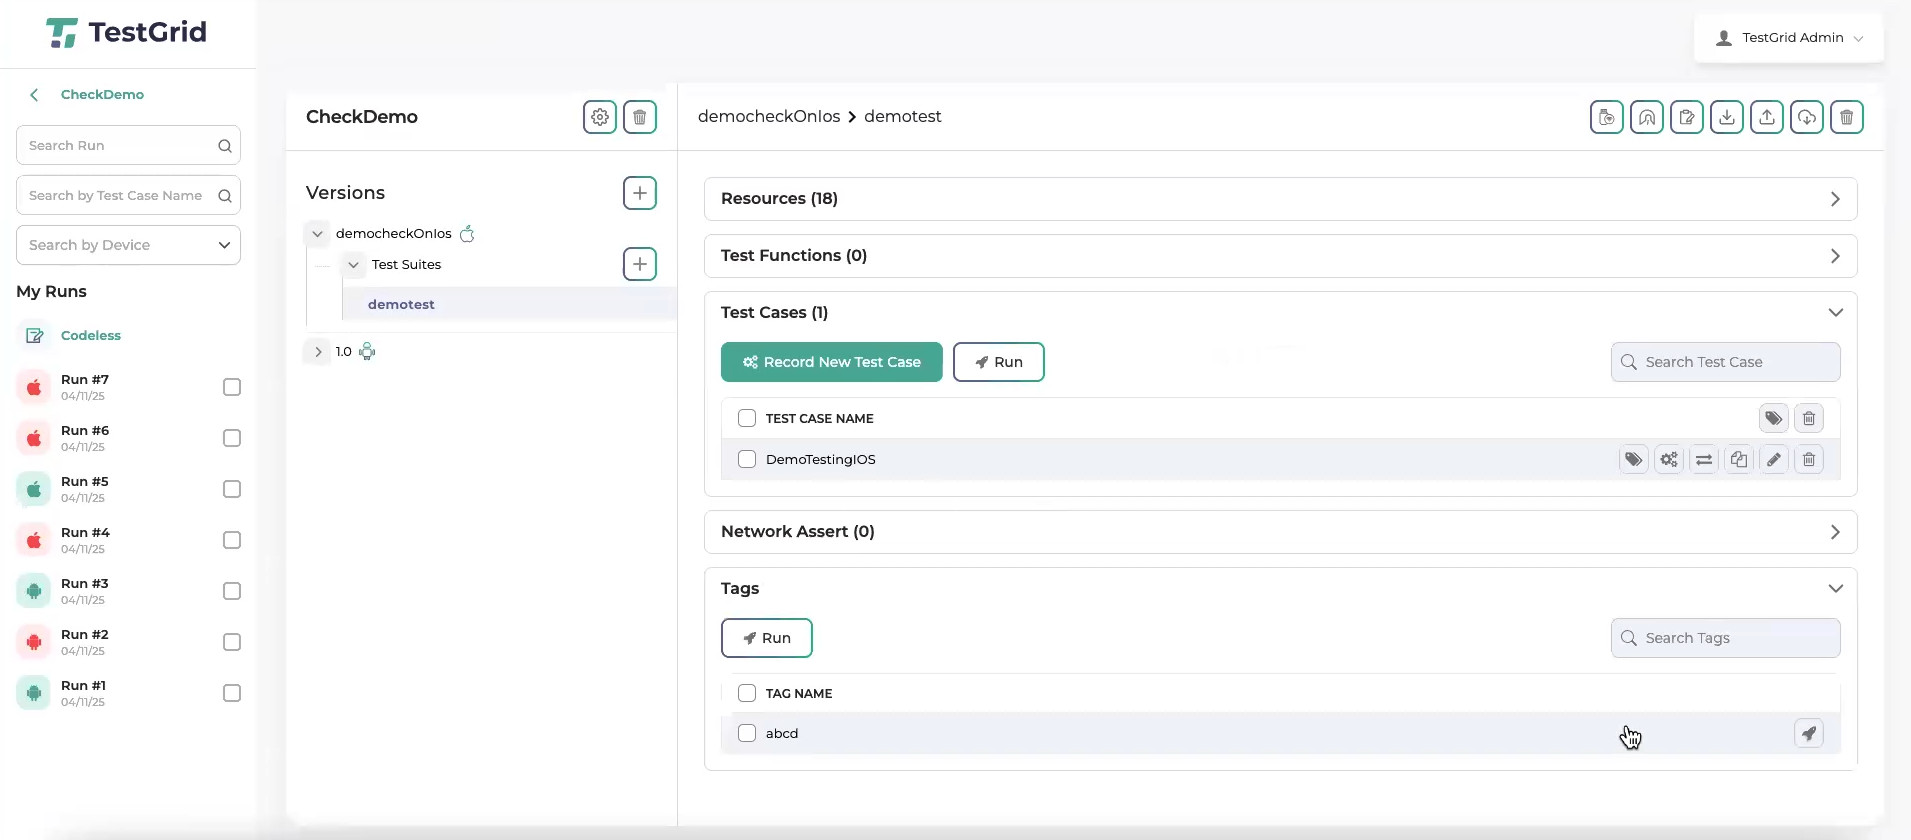The height and width of the screenshot is (840, 1911).
Task: Duplicate DemoTestingIOS with copy icon
Action: [1739, 460]
